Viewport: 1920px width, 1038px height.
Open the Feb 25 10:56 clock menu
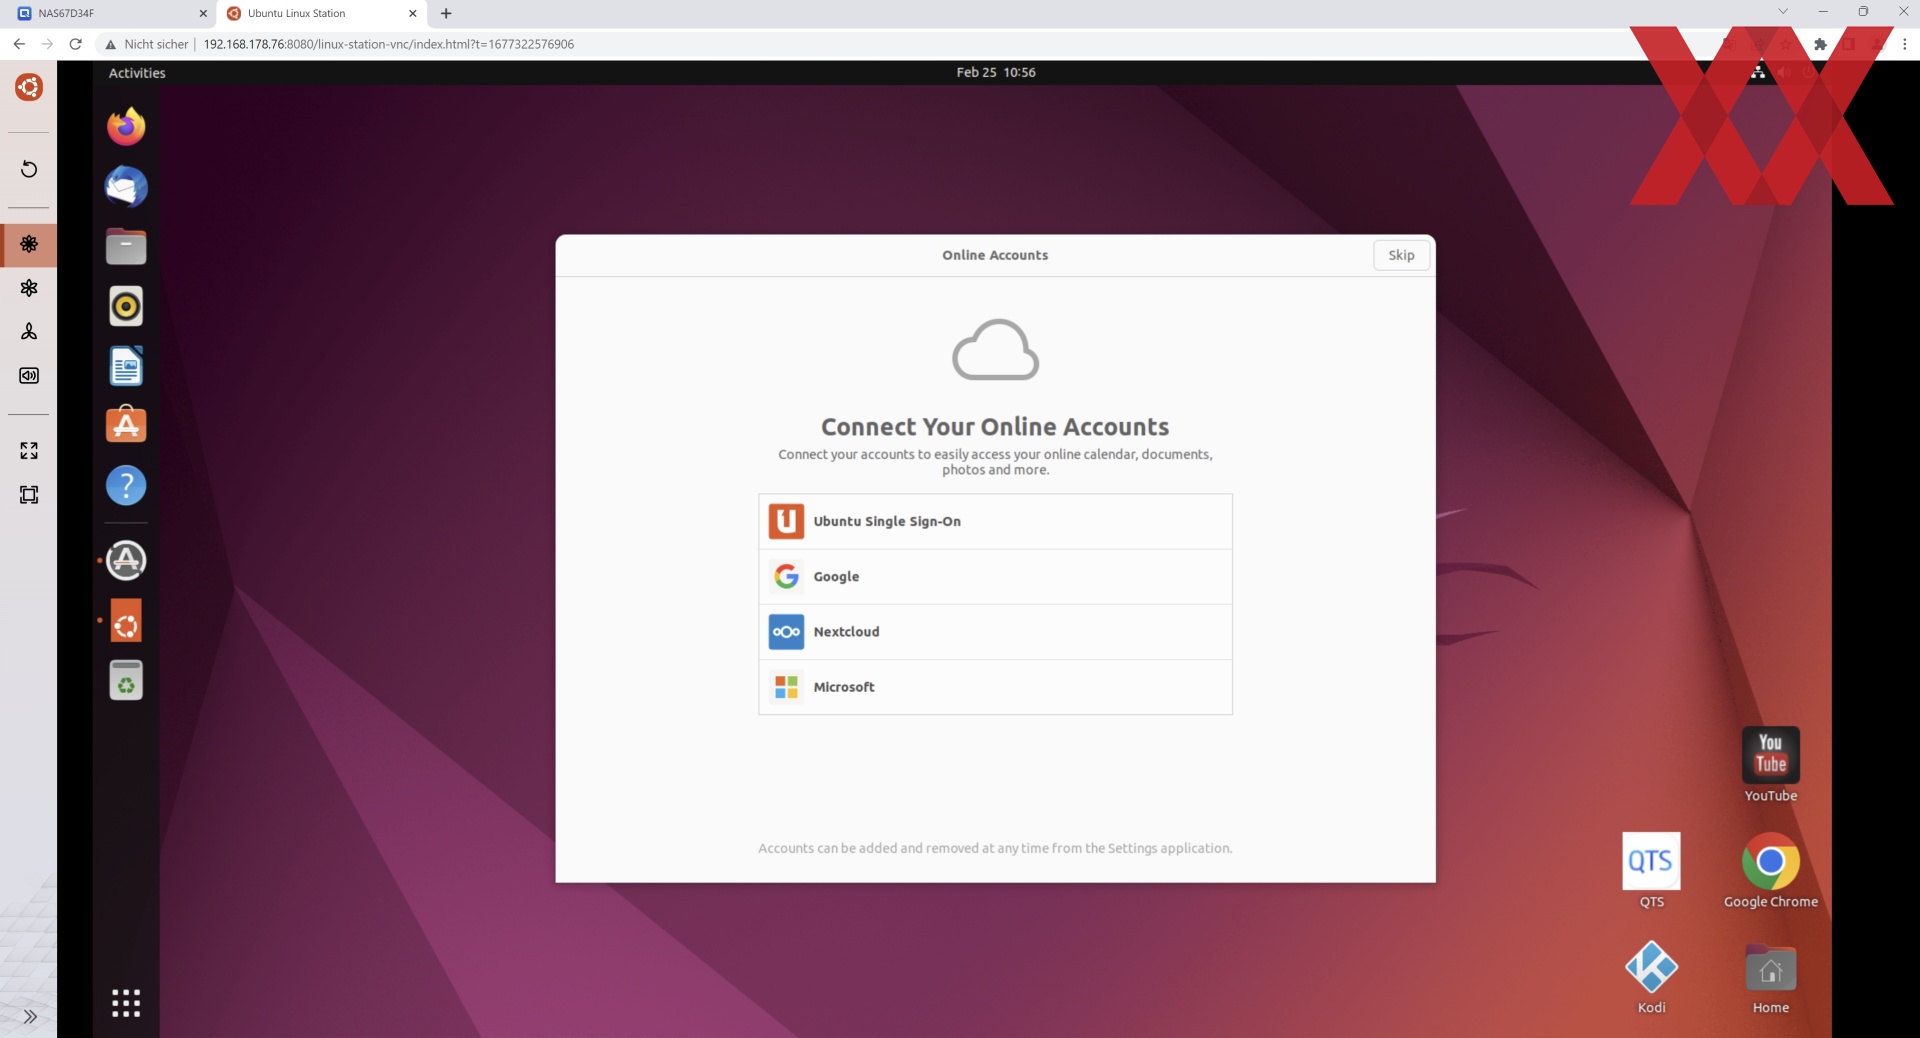[996, 72]
